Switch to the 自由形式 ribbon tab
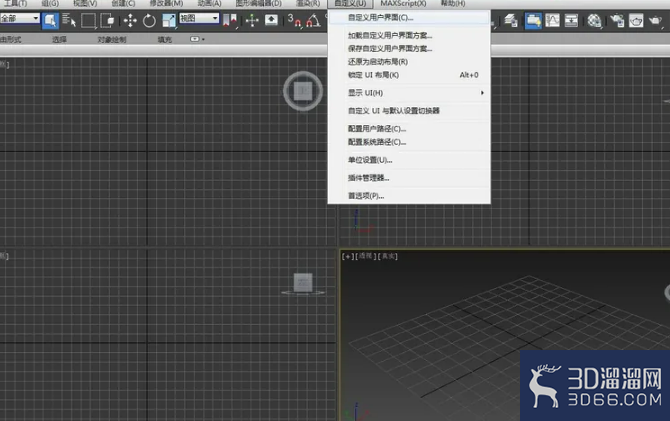The height and width of the screenshot is (421, 670). [11, 39]
